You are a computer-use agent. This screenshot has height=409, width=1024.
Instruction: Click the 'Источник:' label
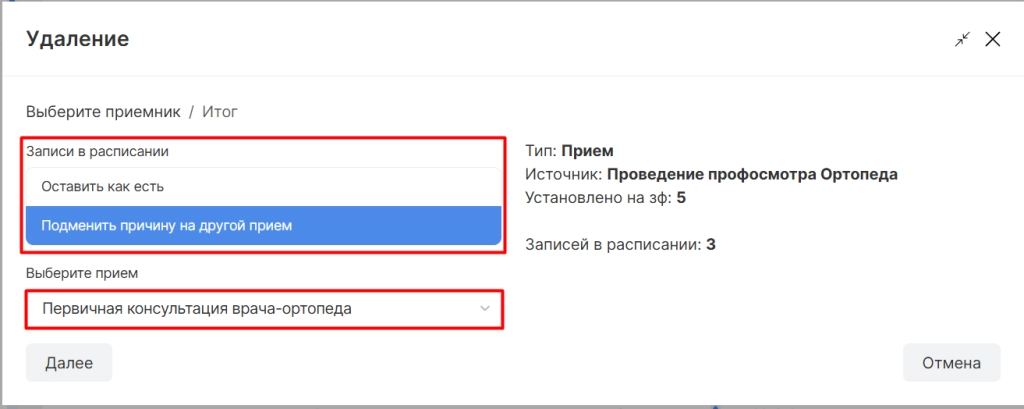(564, 174)
